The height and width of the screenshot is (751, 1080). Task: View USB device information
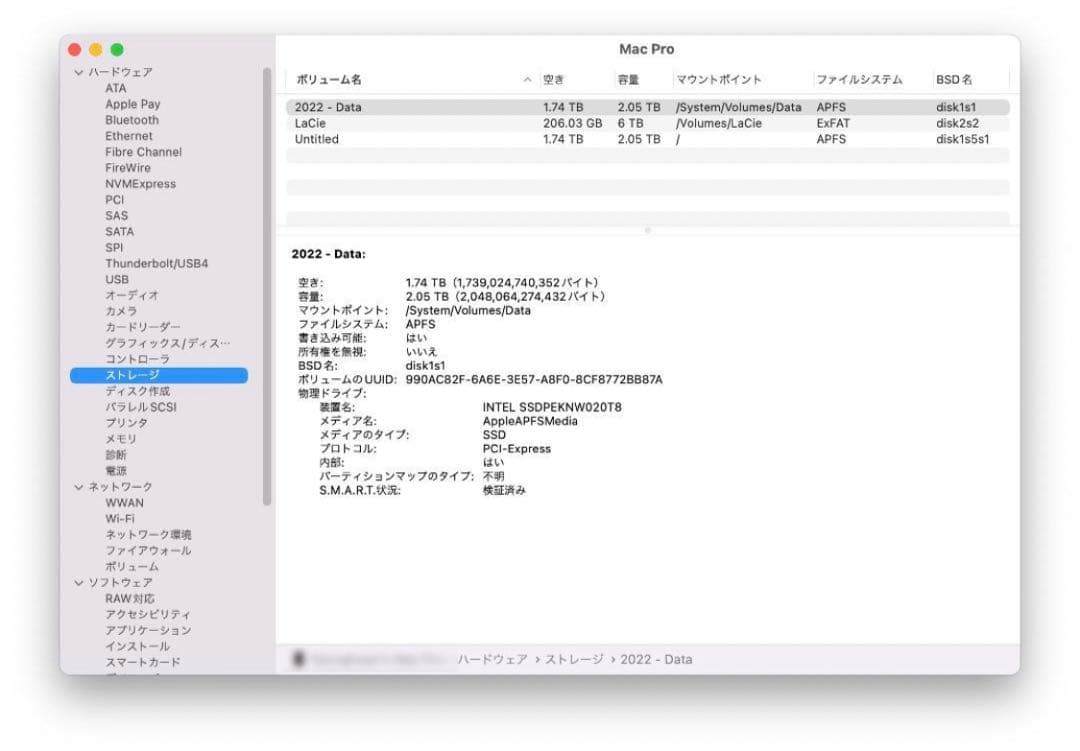(x=117, y=279)
